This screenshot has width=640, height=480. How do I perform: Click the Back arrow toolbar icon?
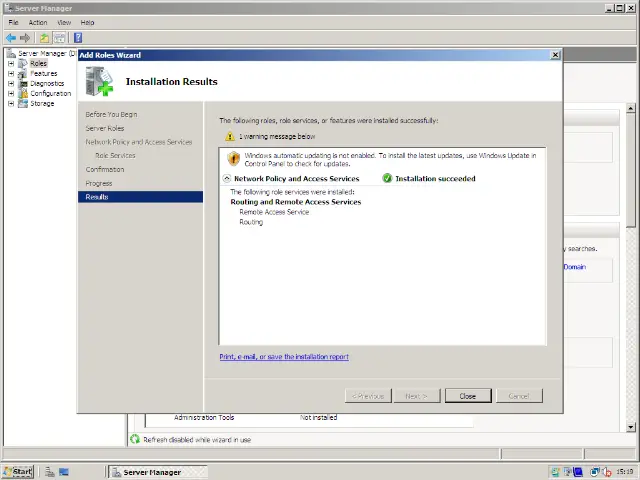(11, 38)
